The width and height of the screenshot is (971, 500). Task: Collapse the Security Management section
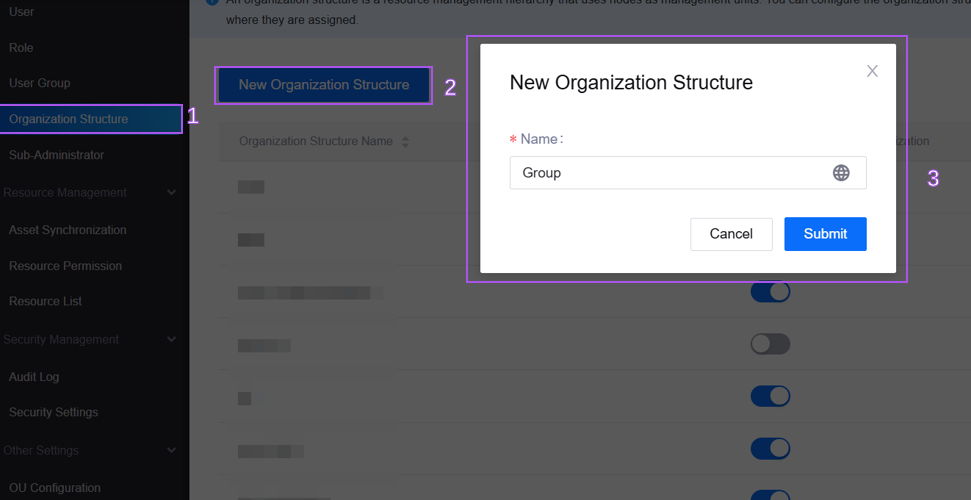point(171,340)
